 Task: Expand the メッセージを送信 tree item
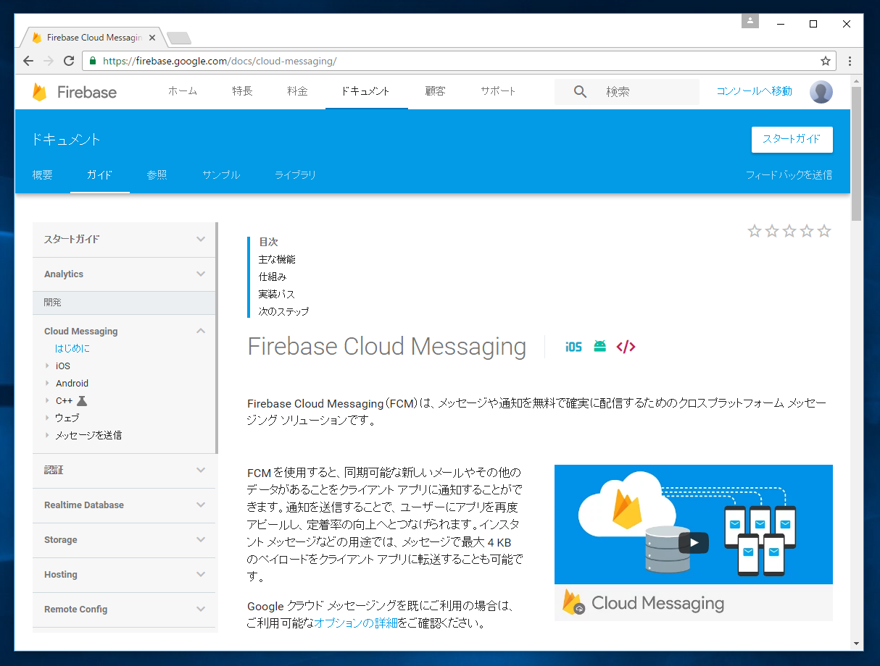pyautogui.click(x=47, y=435)
